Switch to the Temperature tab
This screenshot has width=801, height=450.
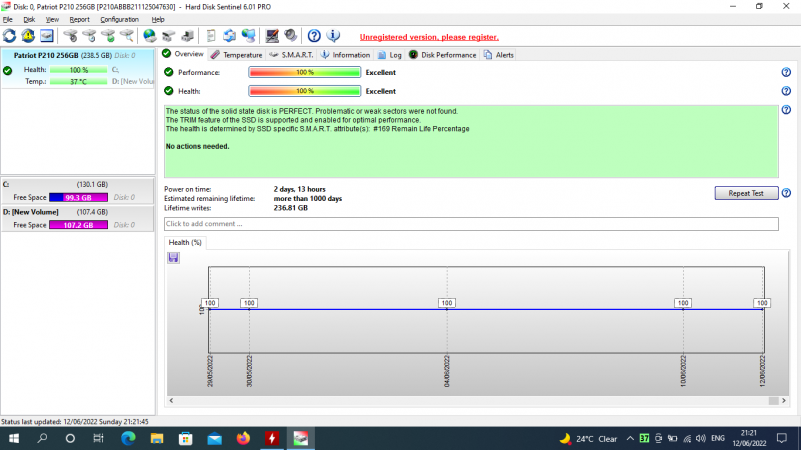pyautogui.click(x=237, y=55)
